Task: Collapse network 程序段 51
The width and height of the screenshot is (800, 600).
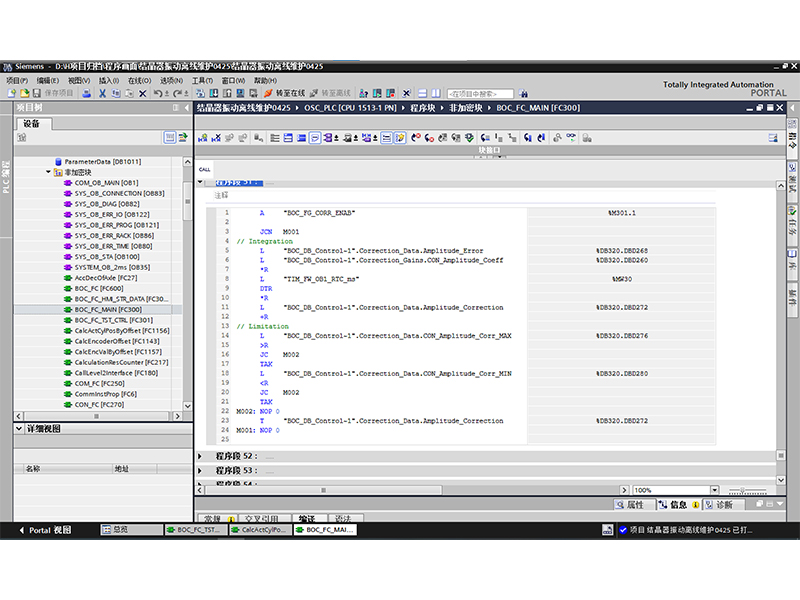Action: tap(200, 182)
